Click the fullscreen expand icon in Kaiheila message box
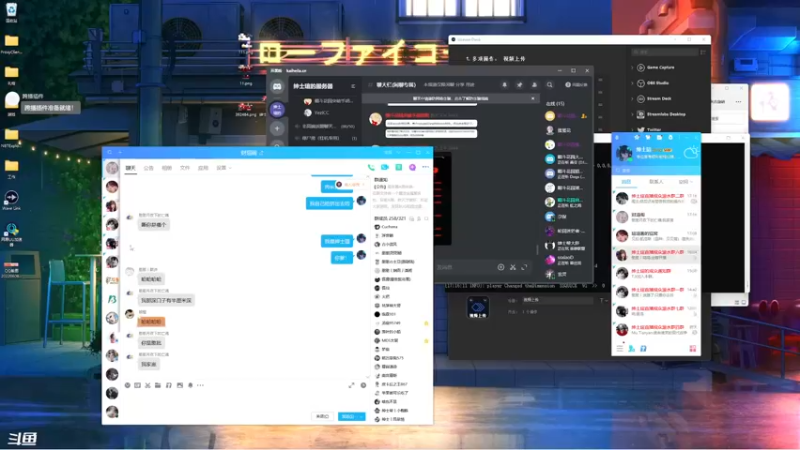This screenshot has height=450, width=800. [x=524, y=267]
